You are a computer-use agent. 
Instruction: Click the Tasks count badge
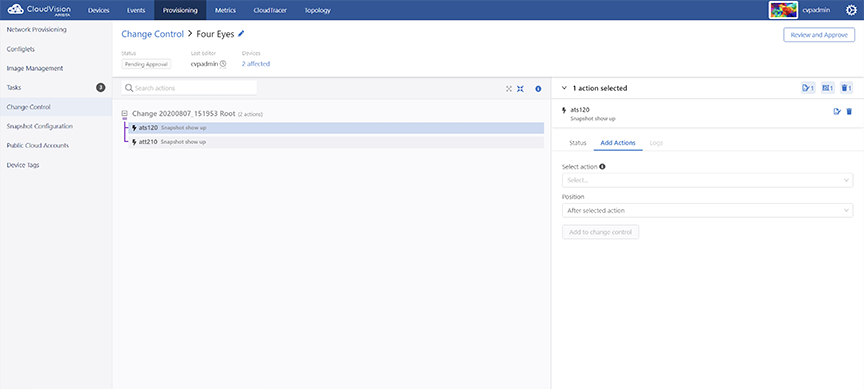coord(101,88)
